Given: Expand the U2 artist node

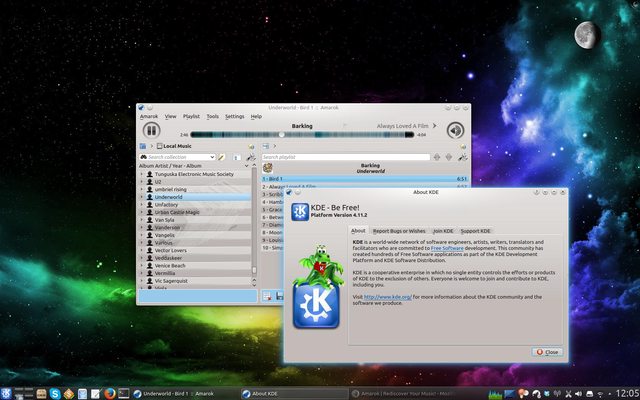Looking at the screenshot, I should click(x=142, y=182).
